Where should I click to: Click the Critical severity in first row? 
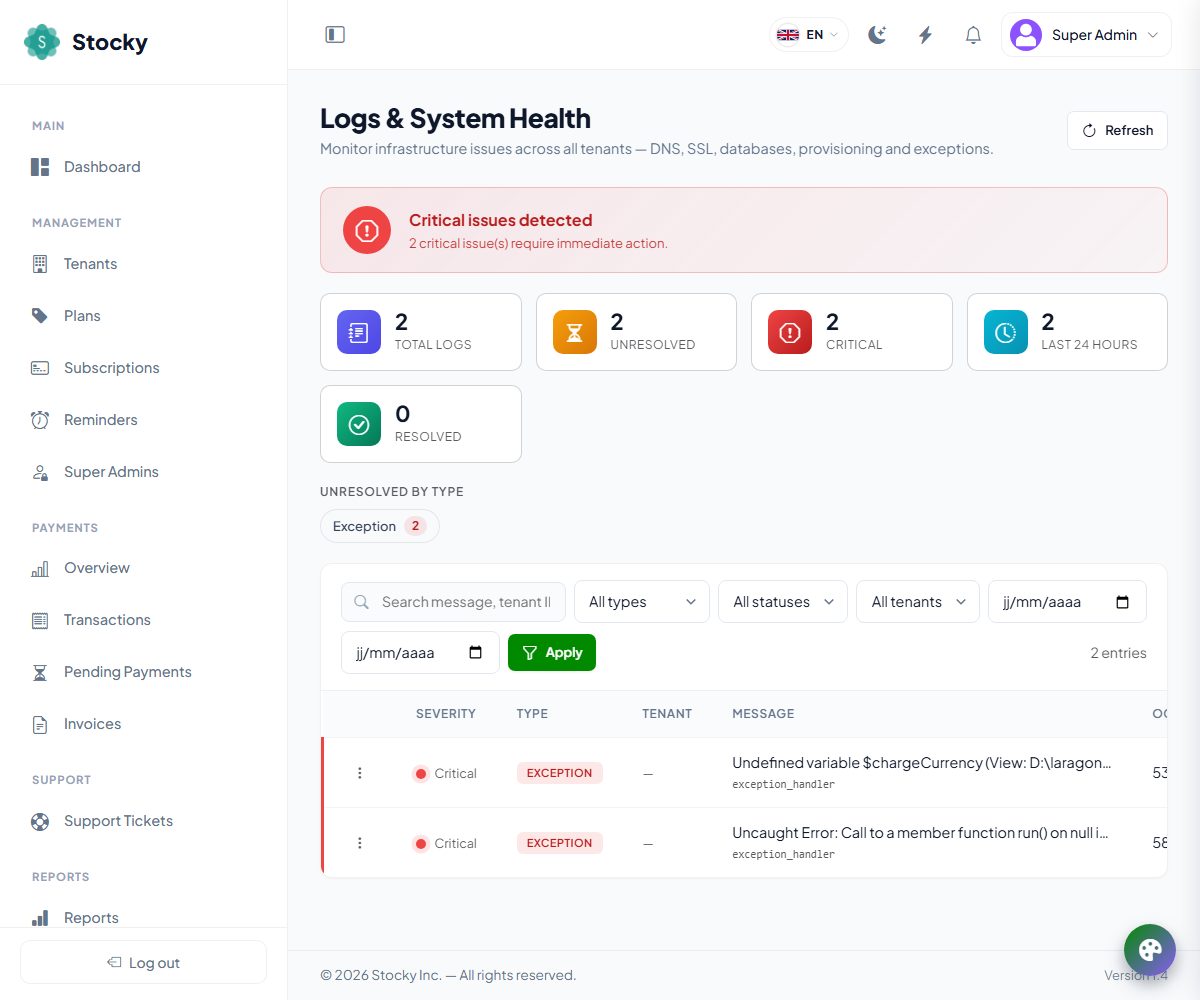point(444,773)
